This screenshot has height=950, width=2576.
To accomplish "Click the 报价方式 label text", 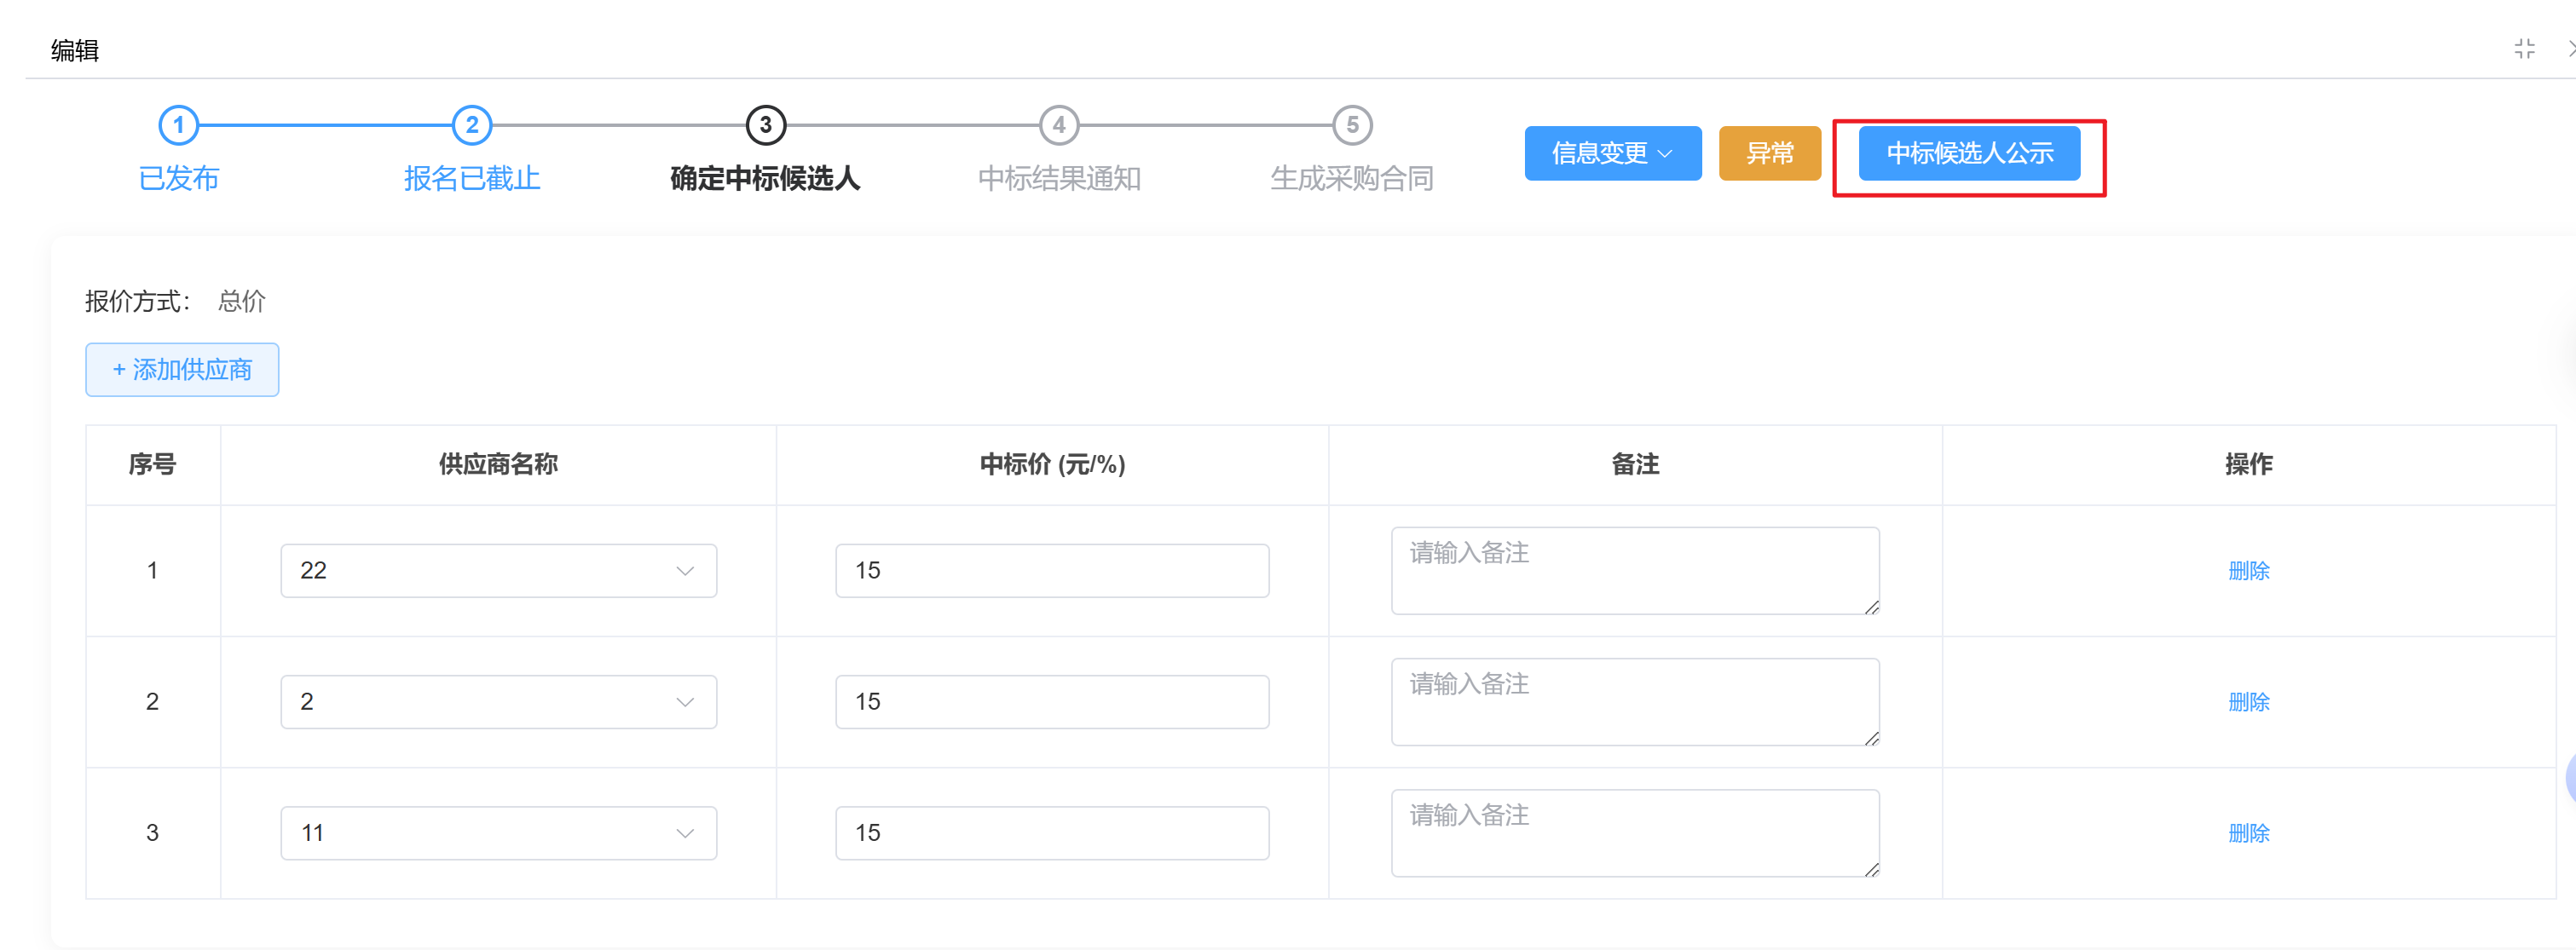I will (x=137, y=301).
